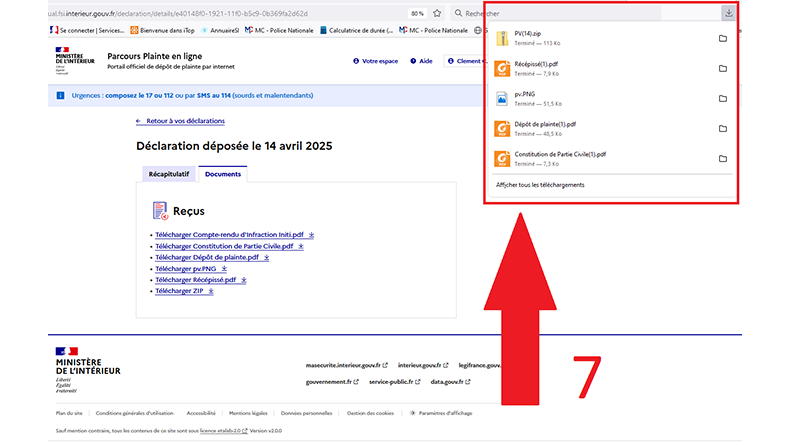Click the Reçus documents icon
791x445 pixels.
[160, 211]
